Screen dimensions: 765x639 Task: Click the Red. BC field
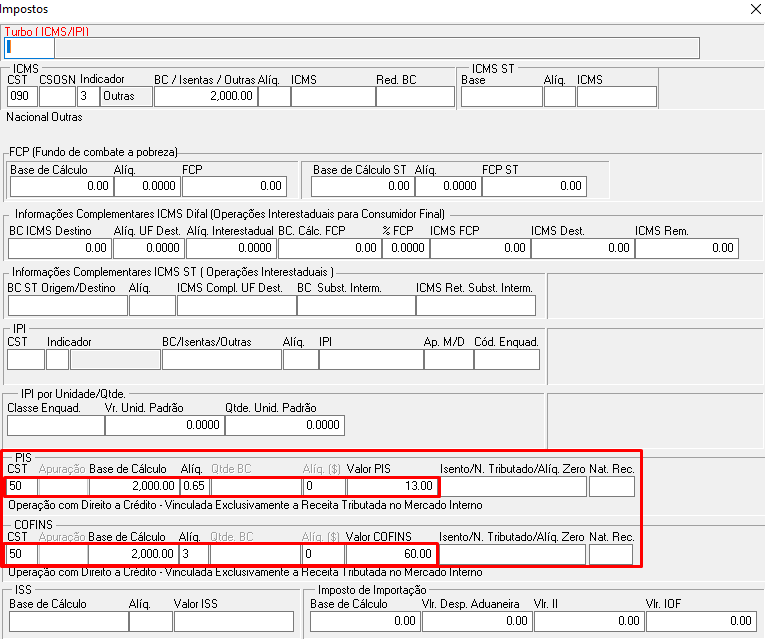click(415, 96)
